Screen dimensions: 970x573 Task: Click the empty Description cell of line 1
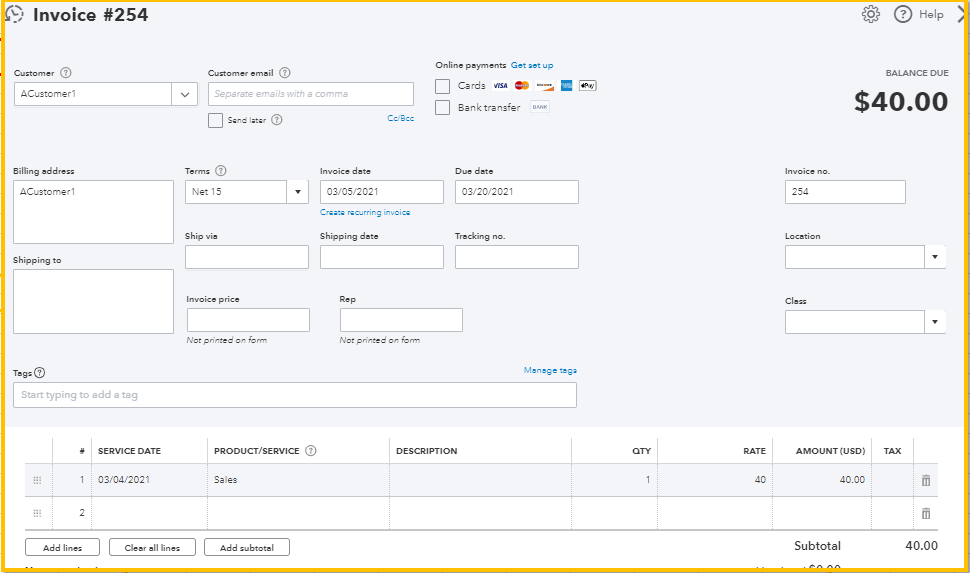[x=480, y=480]
